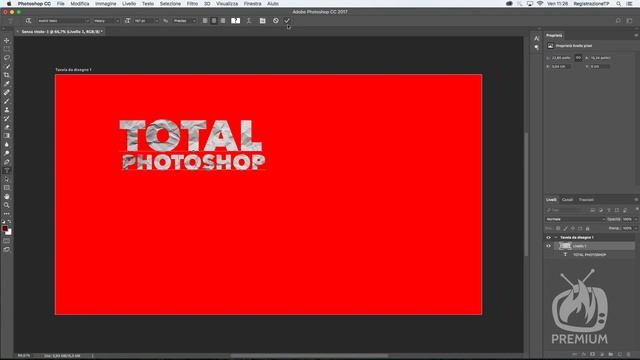The image size is (640, 360).
Task: Open the anti-aliasing method dropdown
Action: [x=184, y=20]
